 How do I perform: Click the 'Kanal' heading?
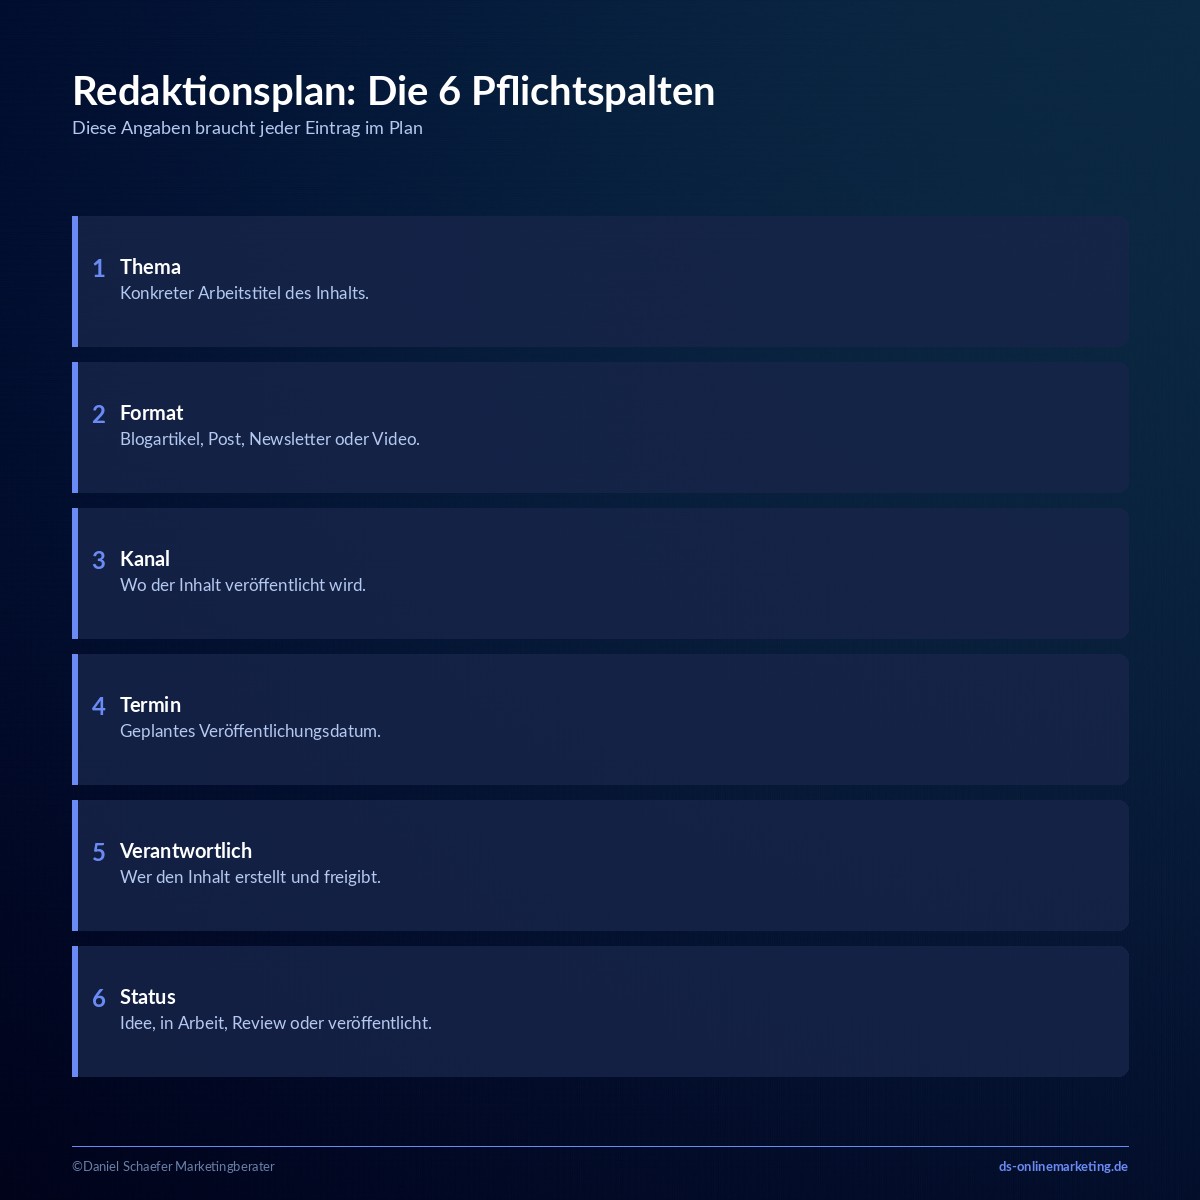click(x=145, y=559)
